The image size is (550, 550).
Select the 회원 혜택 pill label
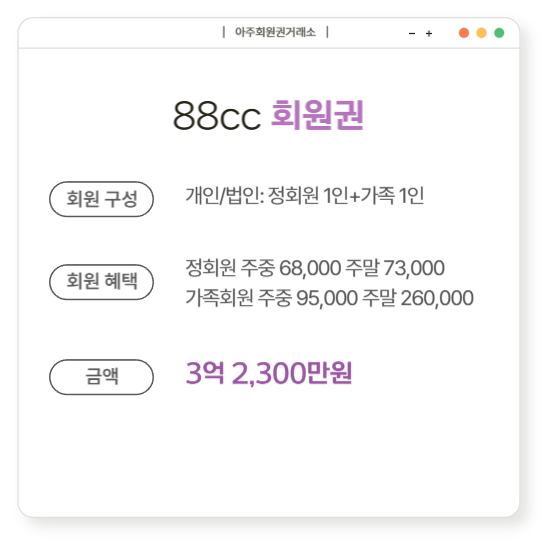tap(101, 282)
